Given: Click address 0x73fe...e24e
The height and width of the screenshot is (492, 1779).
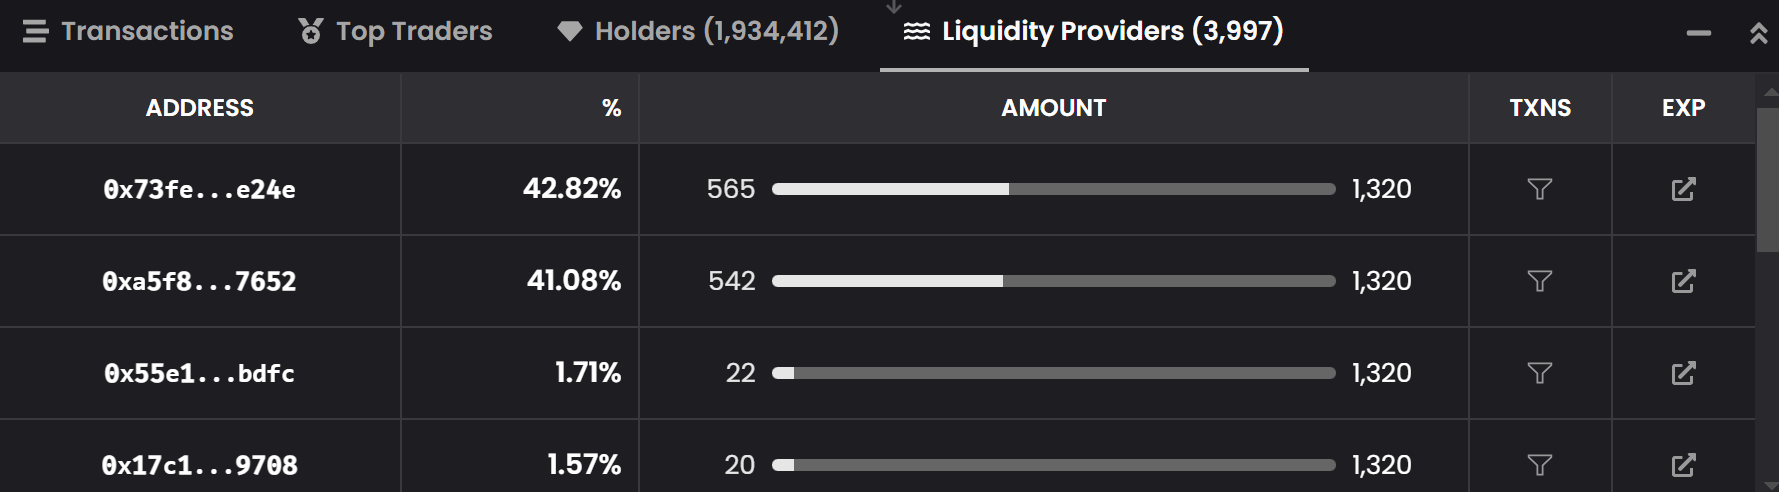Looking at the screenshot, I should point(200,190).
